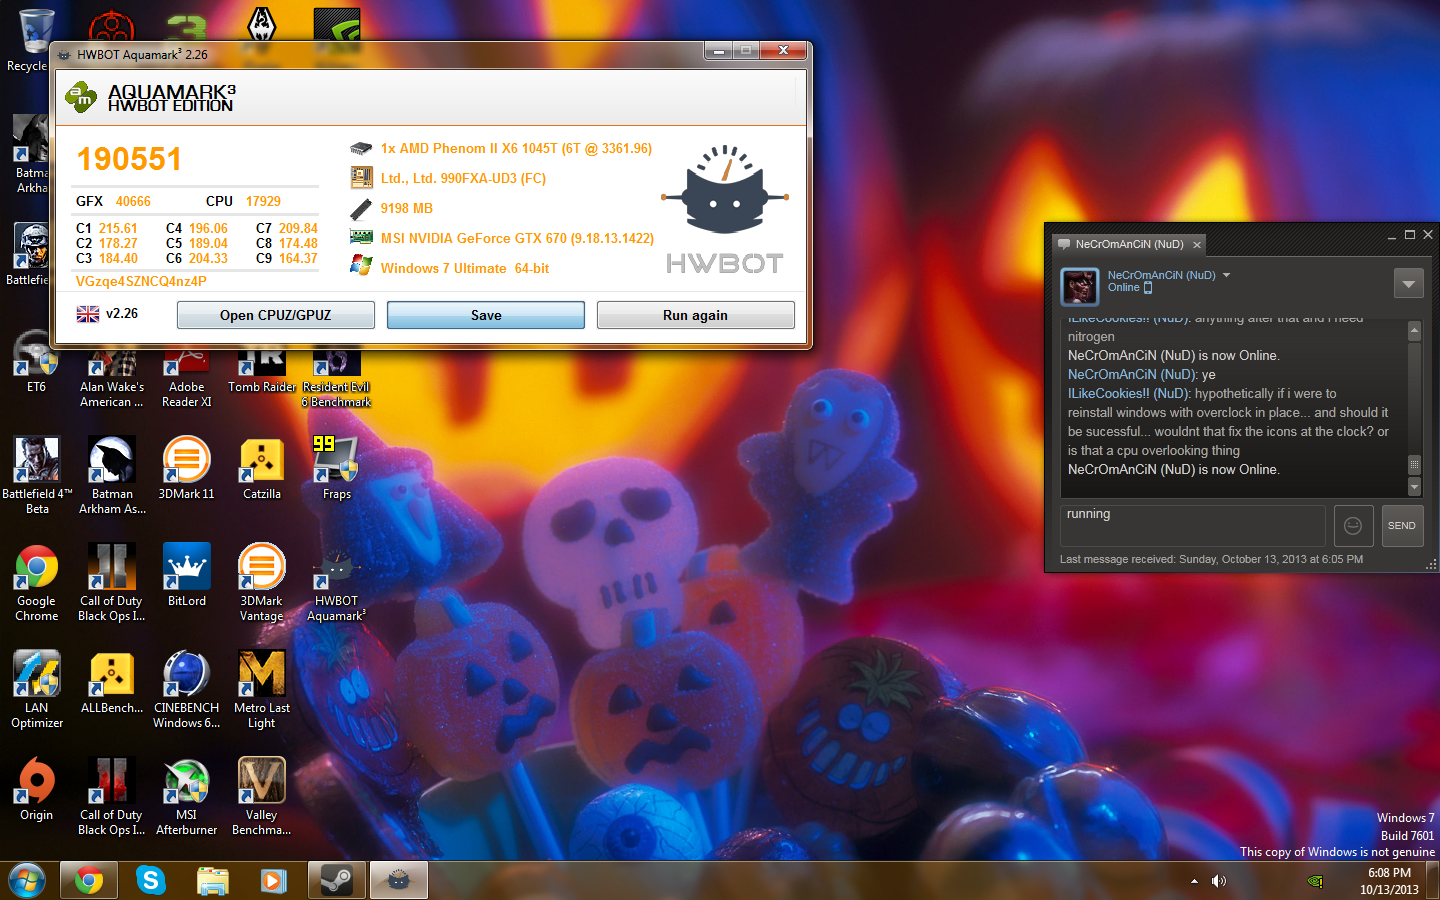Click the SEND button in Steam chat

coord(1402,526)
